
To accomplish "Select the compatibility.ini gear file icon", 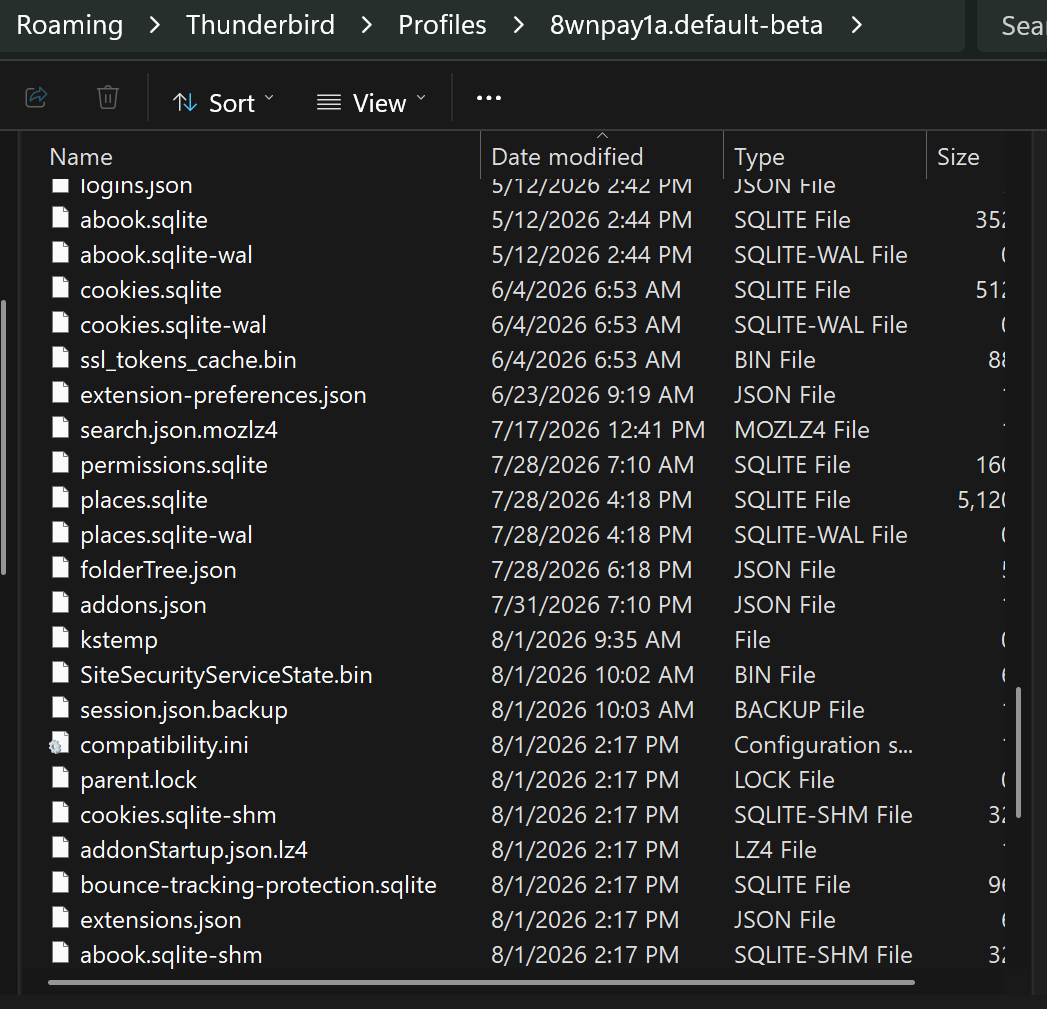I will [x=59, y=744].
